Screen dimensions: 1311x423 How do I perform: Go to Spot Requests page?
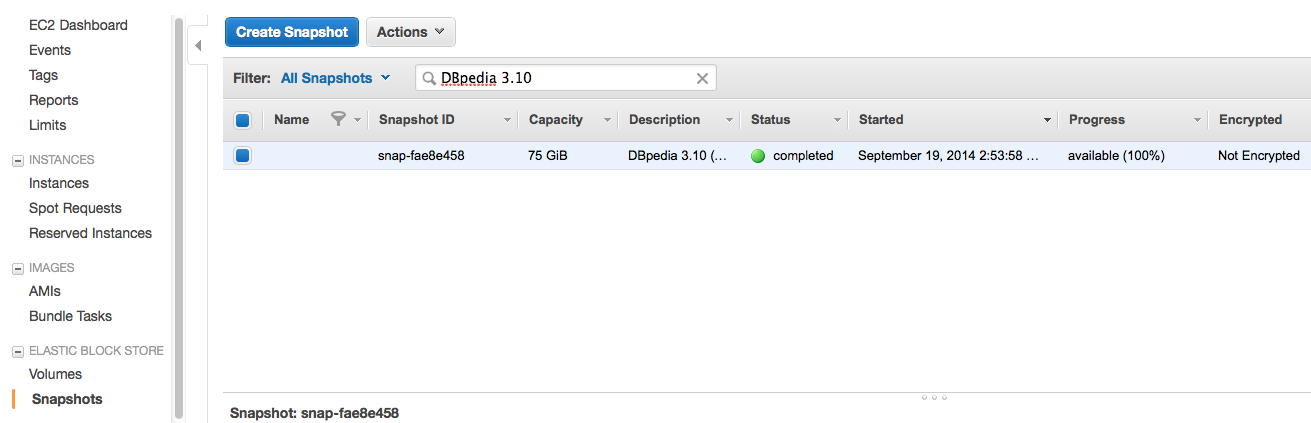point(75,208)
